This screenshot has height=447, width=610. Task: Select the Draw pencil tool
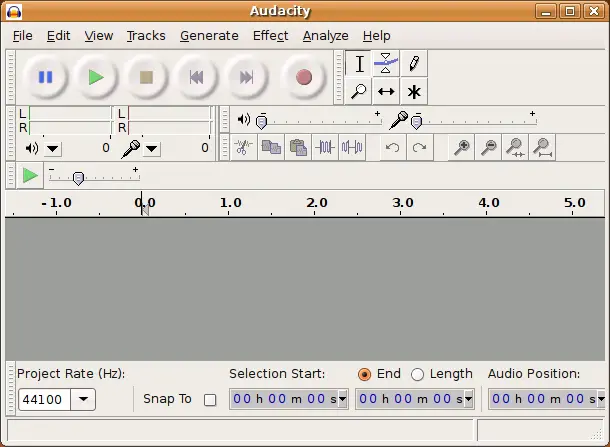coord(413,64)
